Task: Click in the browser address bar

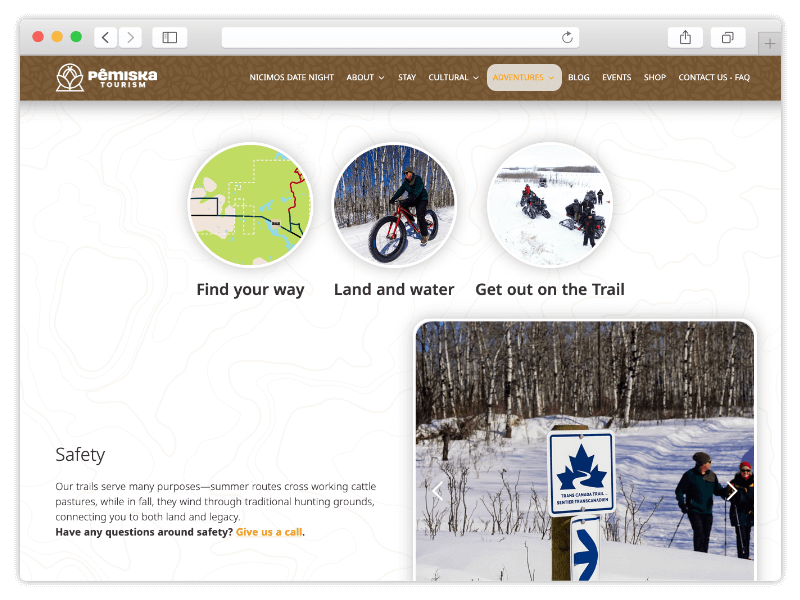Action: [390, 37]
